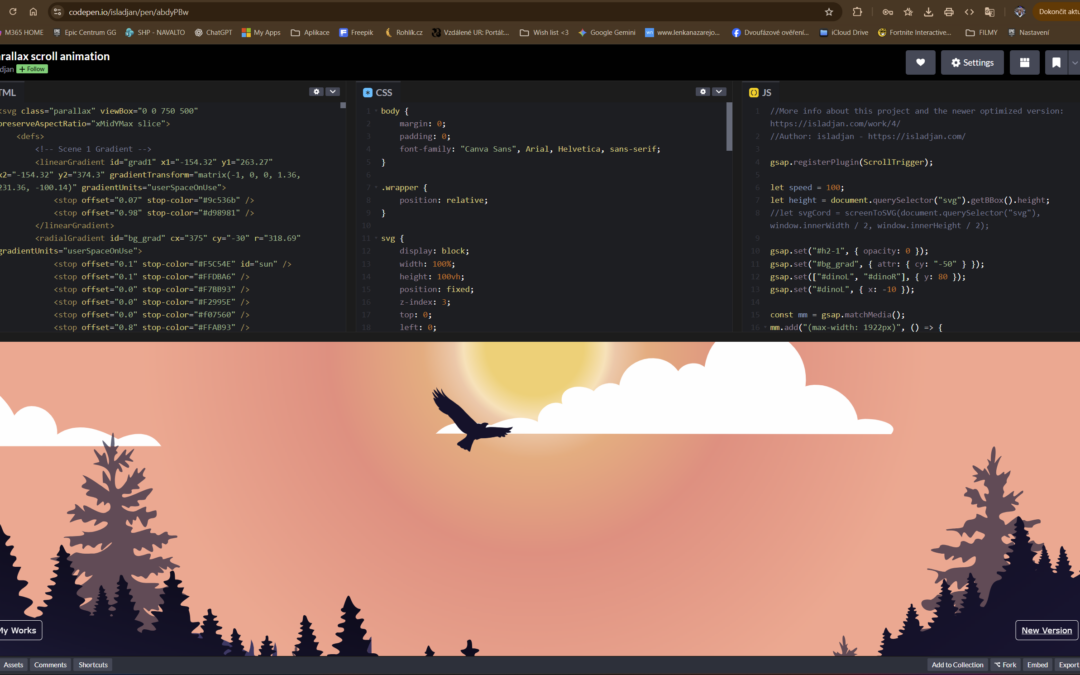Open the CSS editor settings gear
This screenshot has height=675, width=1080.
(703, 92)
